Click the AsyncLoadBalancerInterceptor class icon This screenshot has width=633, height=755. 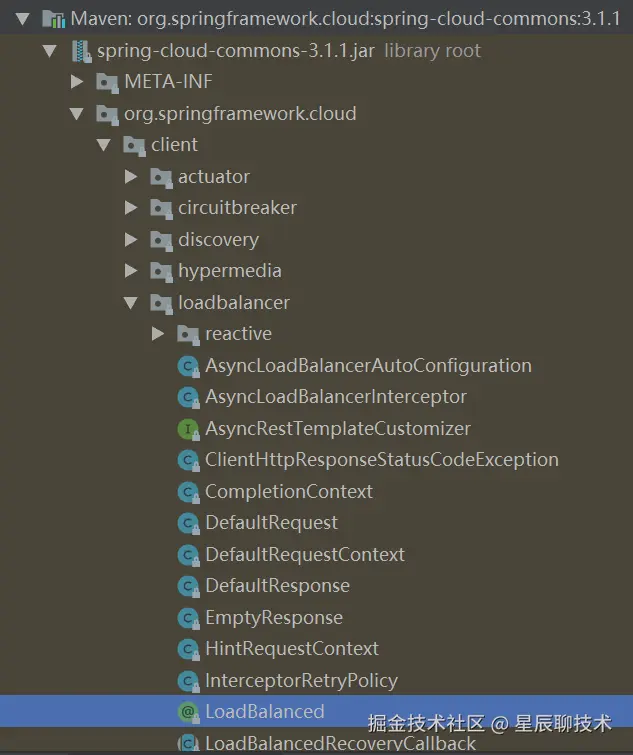(x=188, y=398)
